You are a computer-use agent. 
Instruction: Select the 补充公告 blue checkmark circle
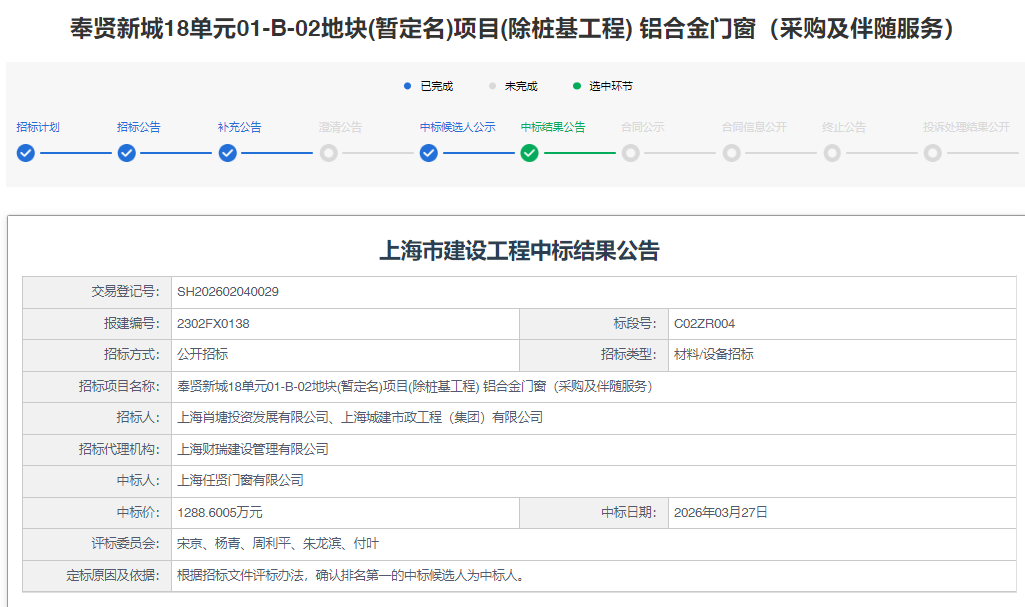point(228,153)
